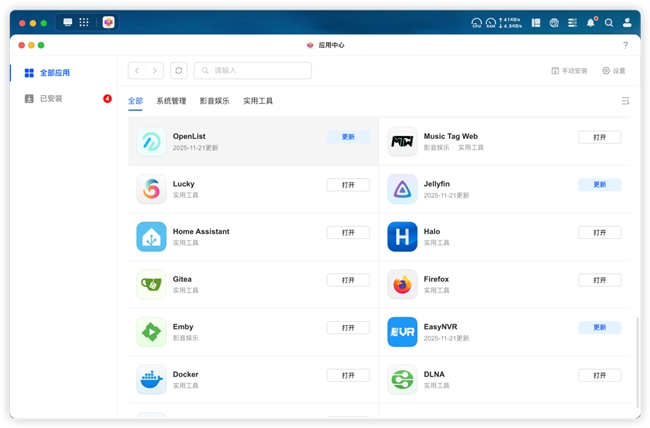Select 全部应用 in the sidebar
Screen dimensions: 650x428
click(63, 73)
